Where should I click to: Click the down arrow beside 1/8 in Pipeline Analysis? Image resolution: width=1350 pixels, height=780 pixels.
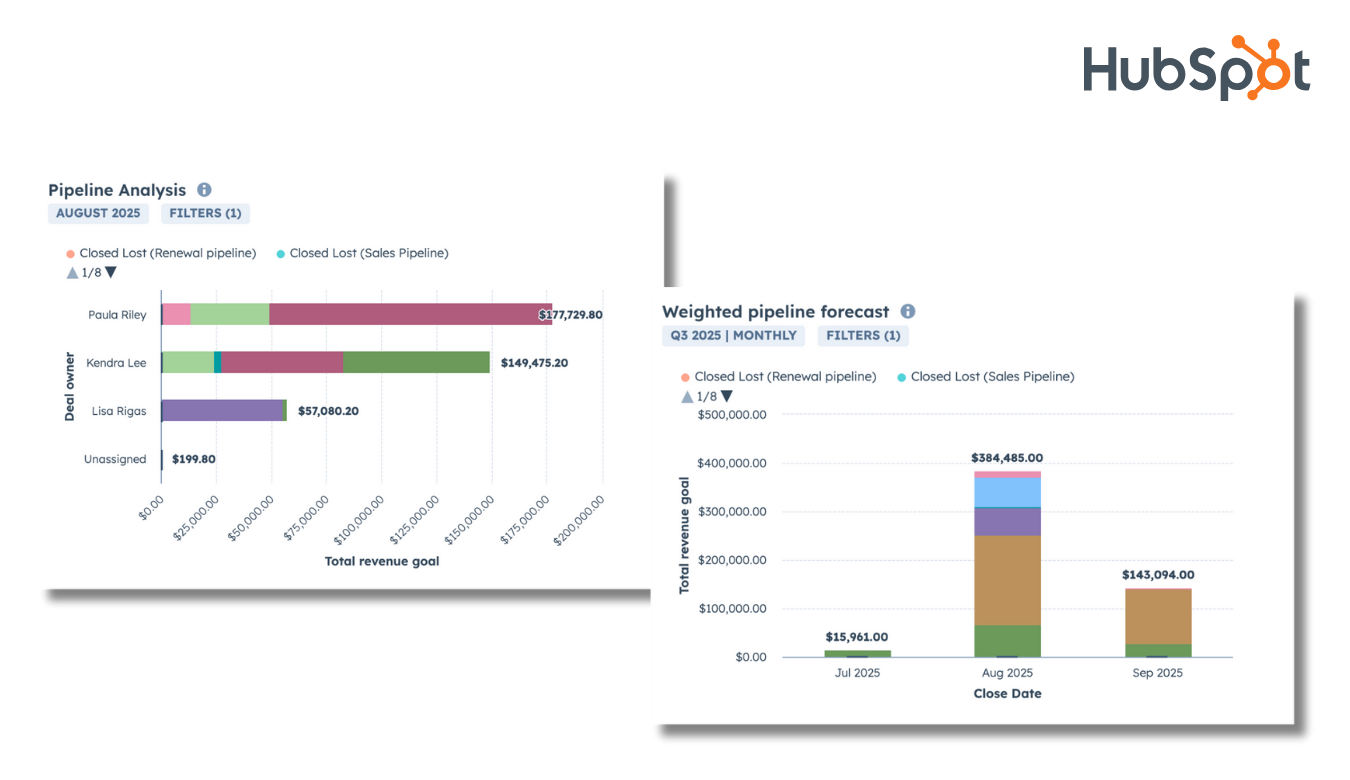click(109, 272)
